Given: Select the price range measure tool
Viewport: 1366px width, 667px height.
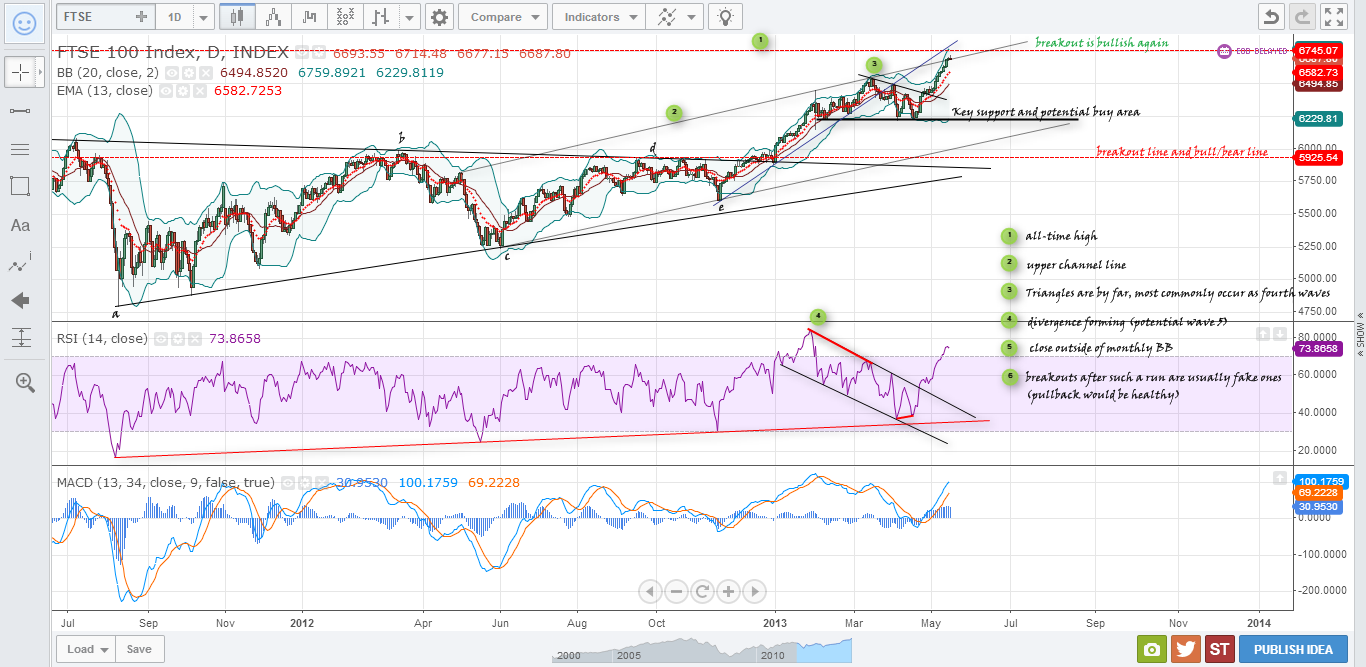Looking at the screenshot, I should point(20,338).
